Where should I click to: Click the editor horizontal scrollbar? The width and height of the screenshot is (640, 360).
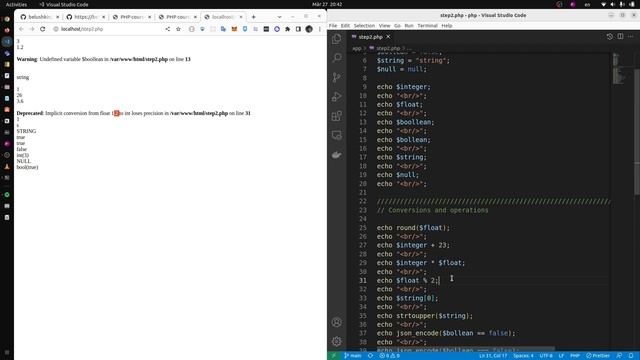465,349
